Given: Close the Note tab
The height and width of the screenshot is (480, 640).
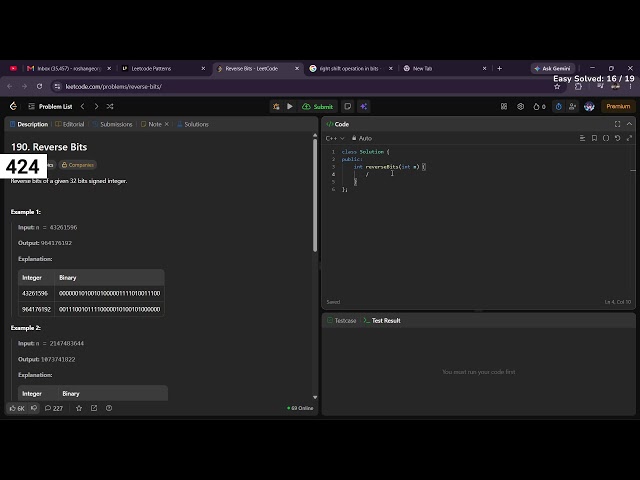Looking at the screenshot, I should [x=167, y=124].
